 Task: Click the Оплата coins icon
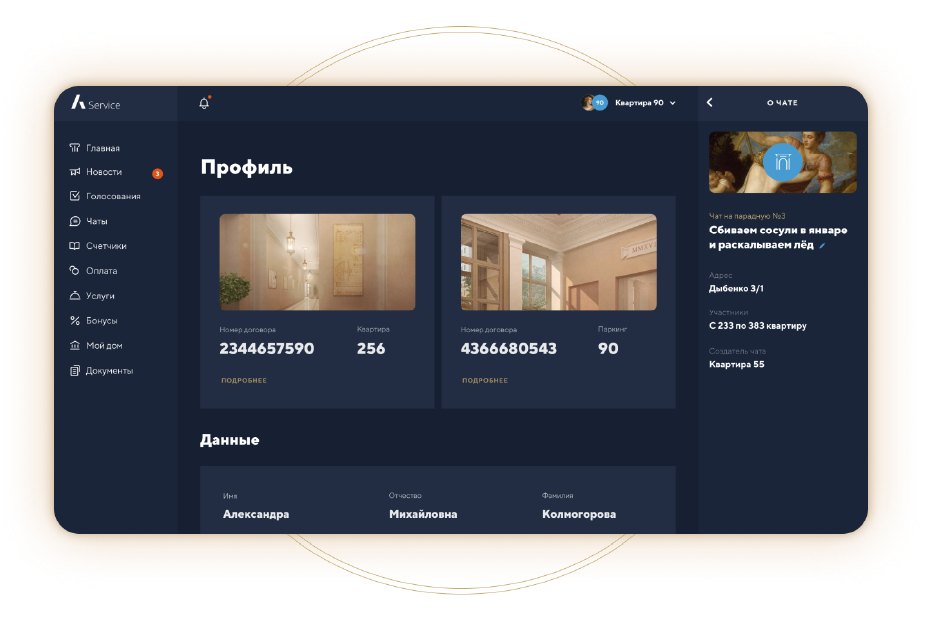pos(75,271)
